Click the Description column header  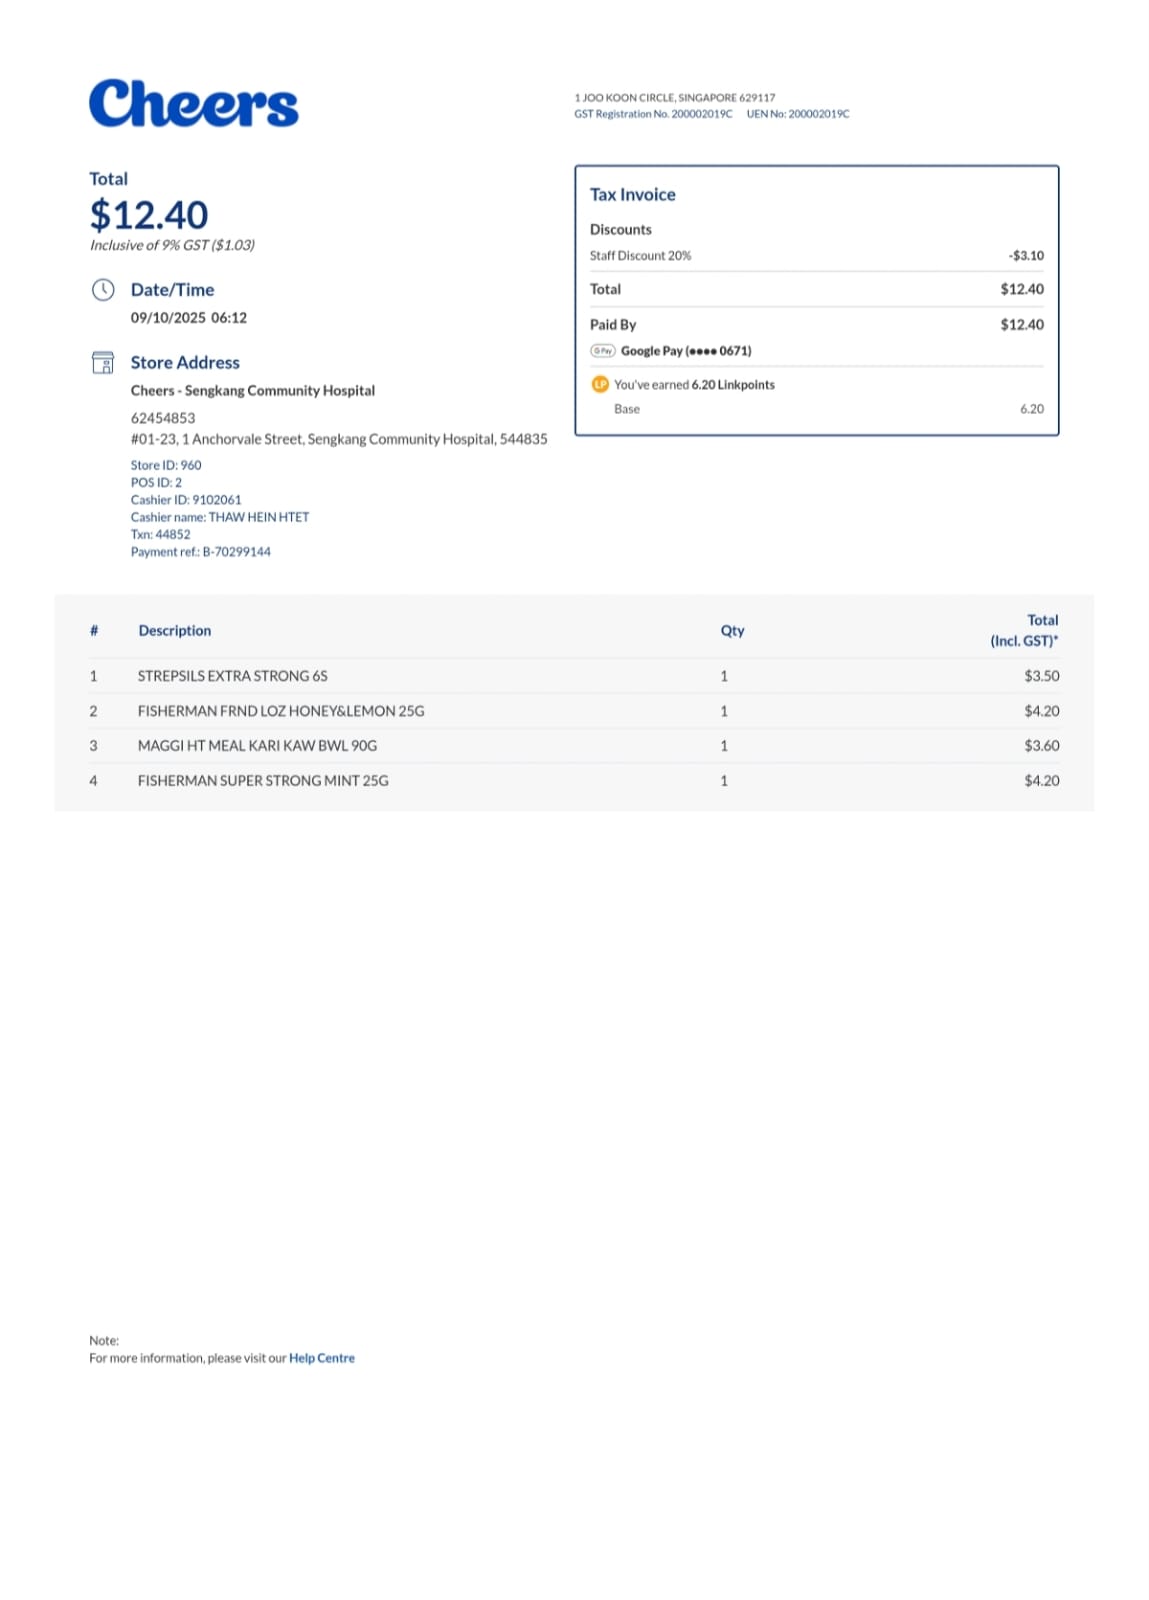pos(175,631)
